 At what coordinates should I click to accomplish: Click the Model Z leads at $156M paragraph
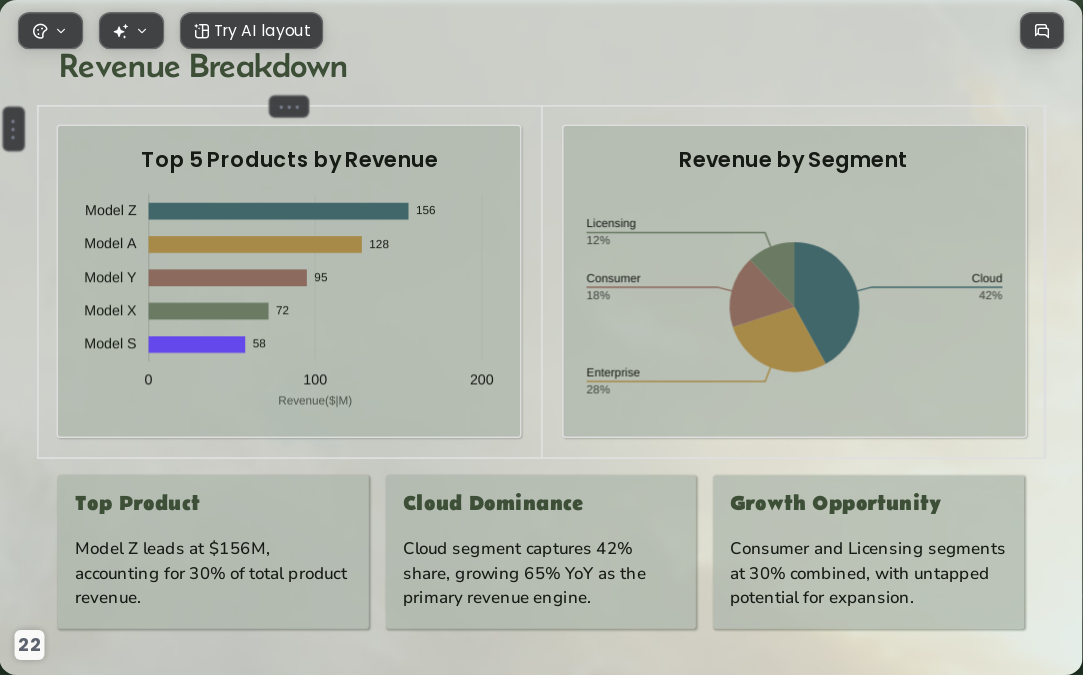click(x=212, y=573)
